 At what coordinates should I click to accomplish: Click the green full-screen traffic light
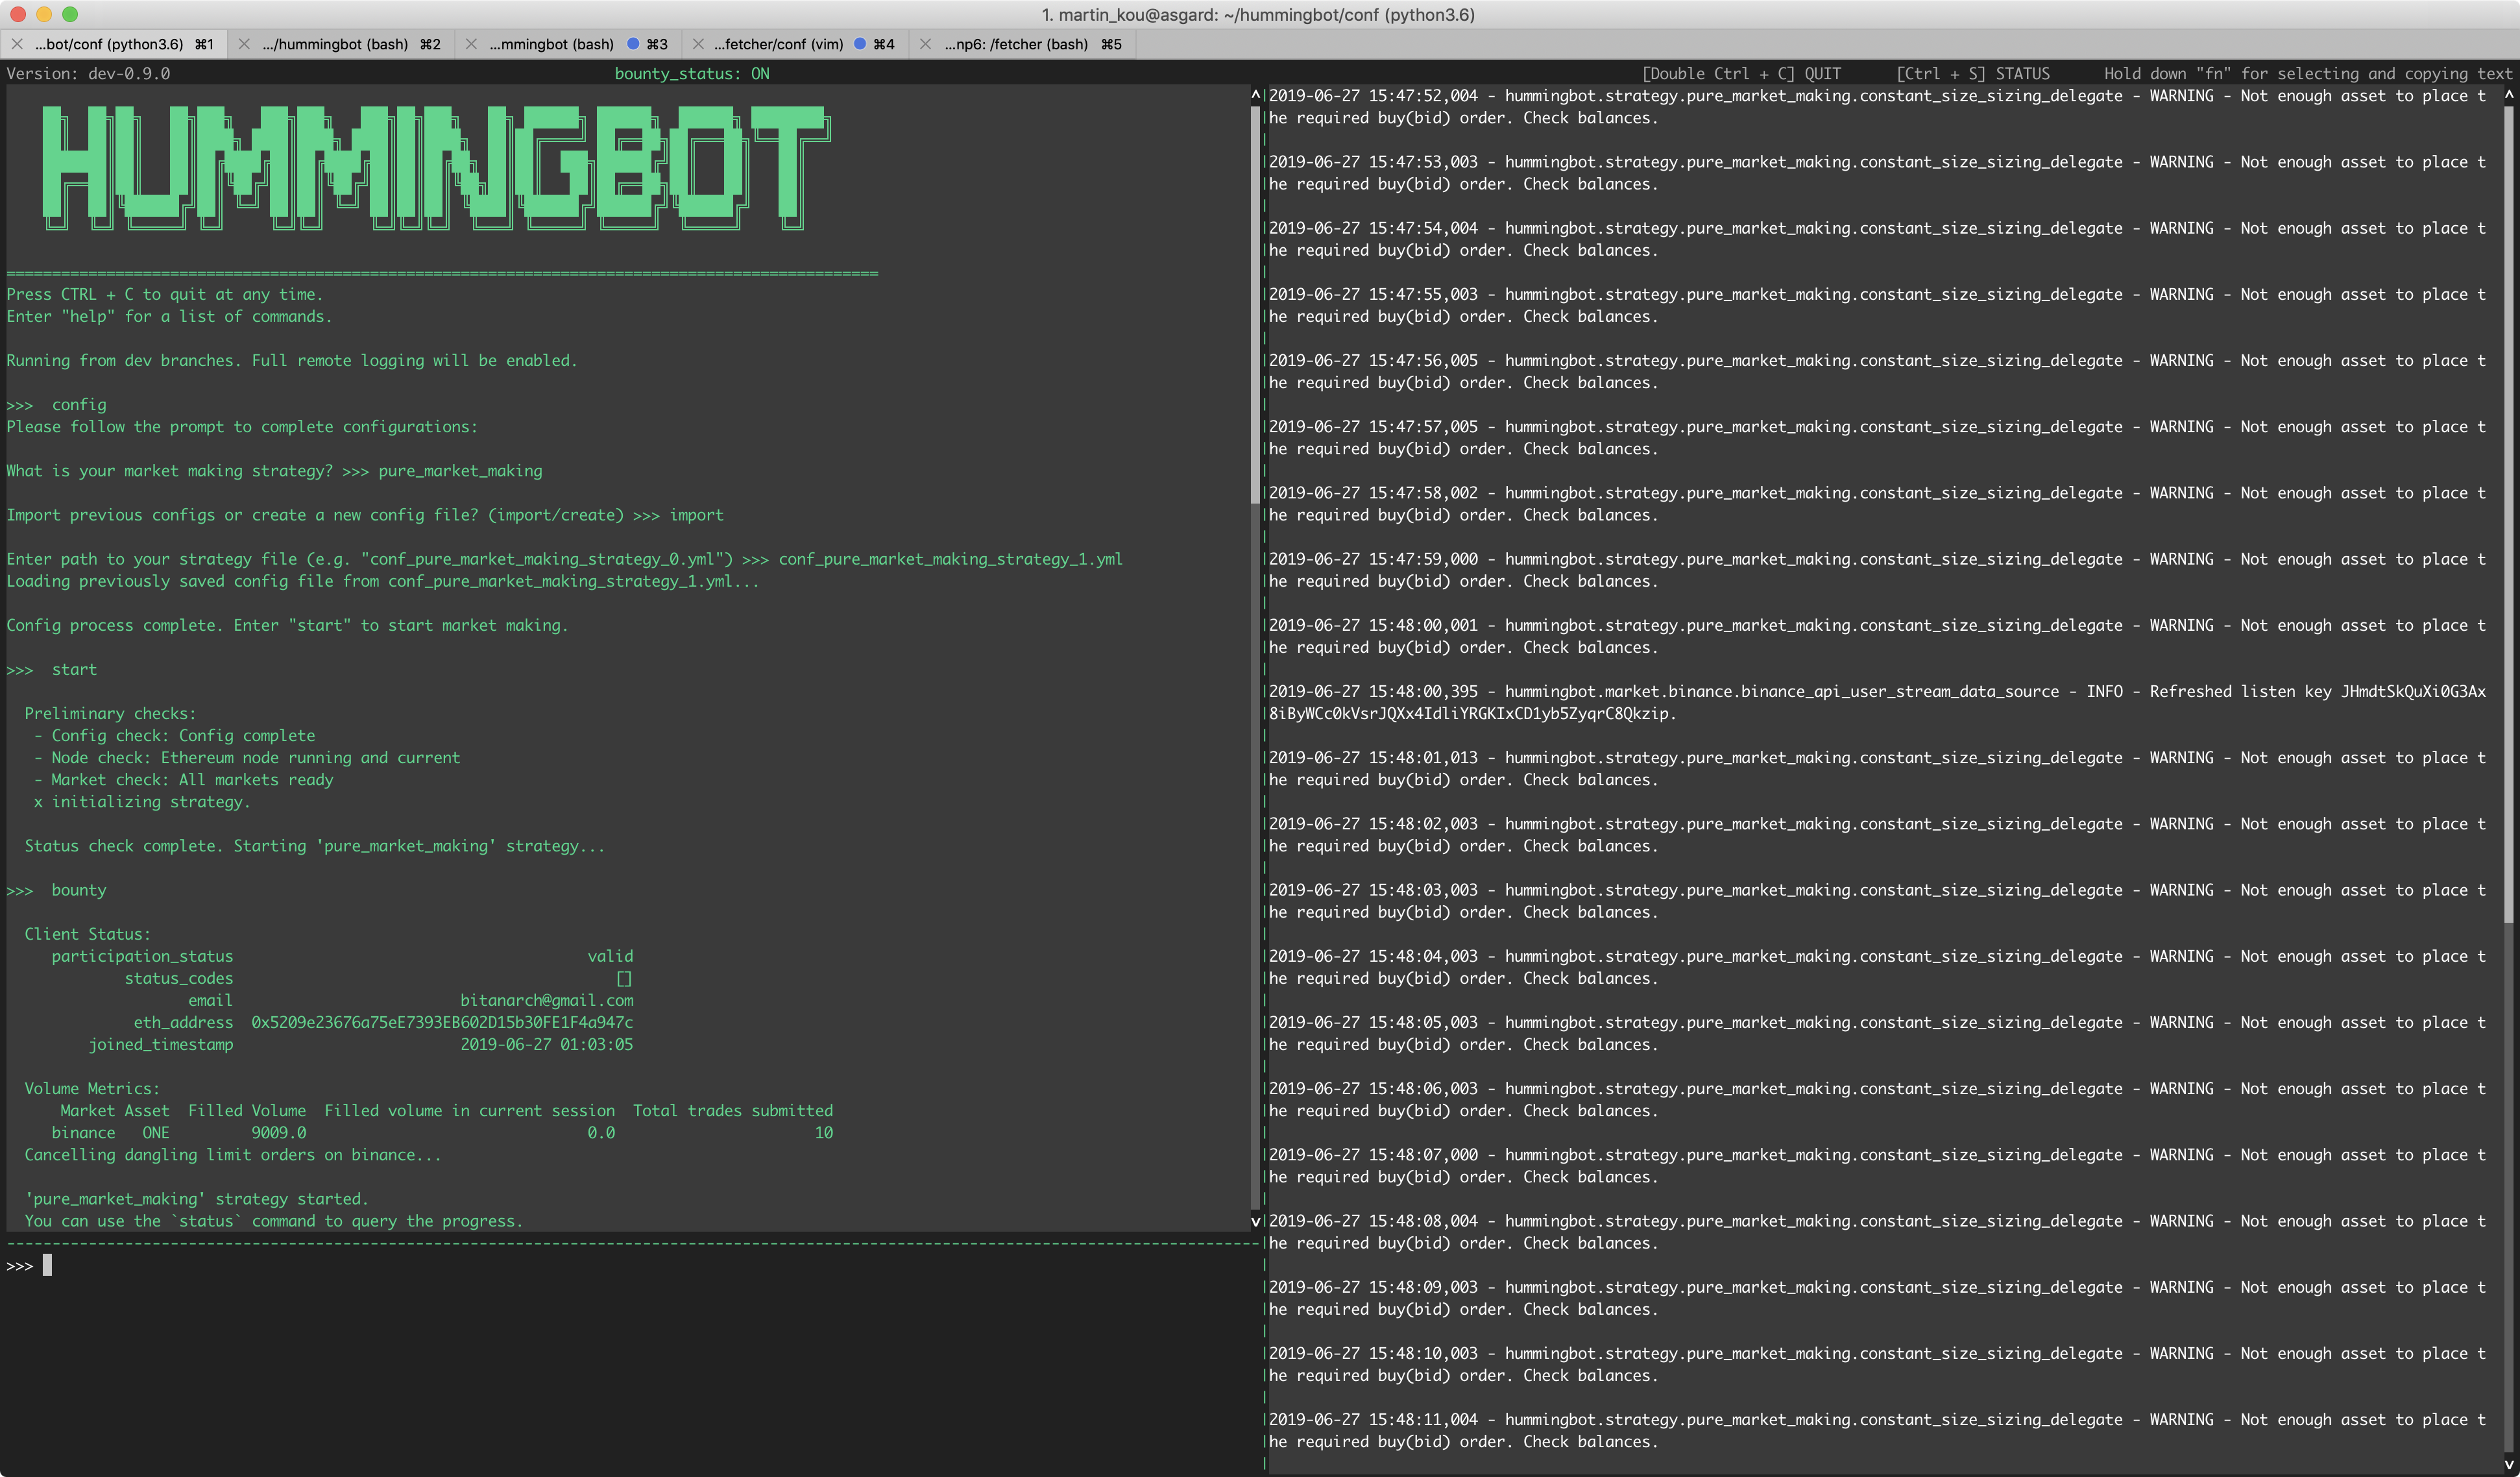69,14
